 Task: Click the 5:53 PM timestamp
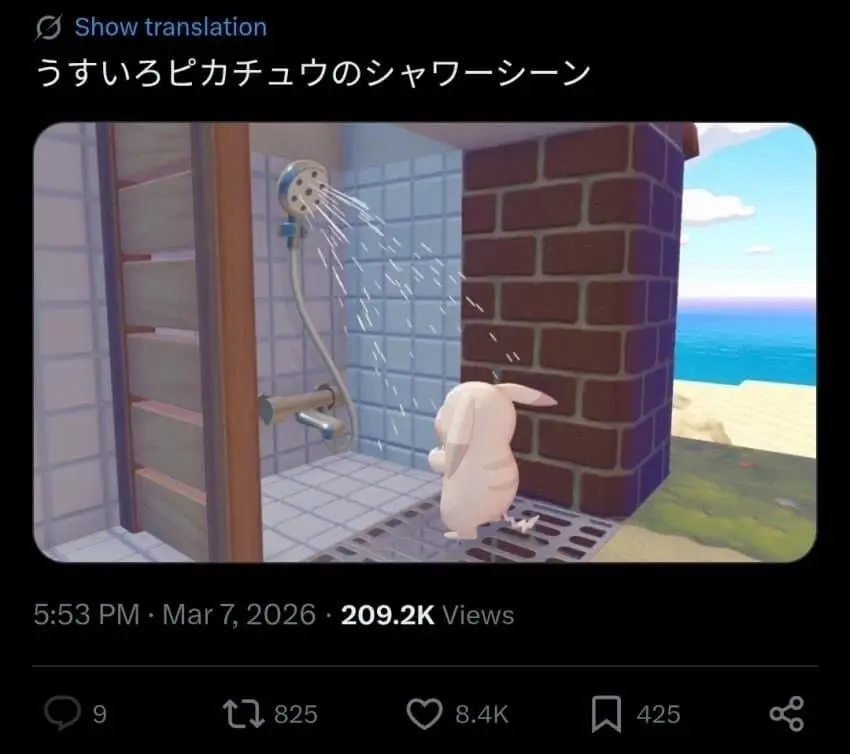click(x=87, y=615)
